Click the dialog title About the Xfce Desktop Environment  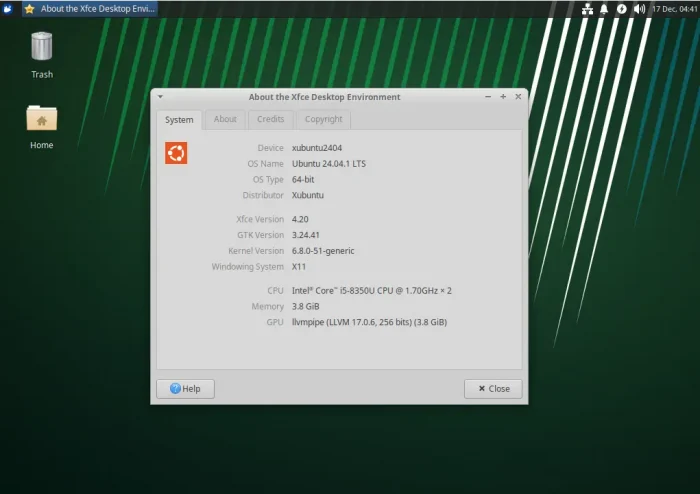click(x=325, y=97)
